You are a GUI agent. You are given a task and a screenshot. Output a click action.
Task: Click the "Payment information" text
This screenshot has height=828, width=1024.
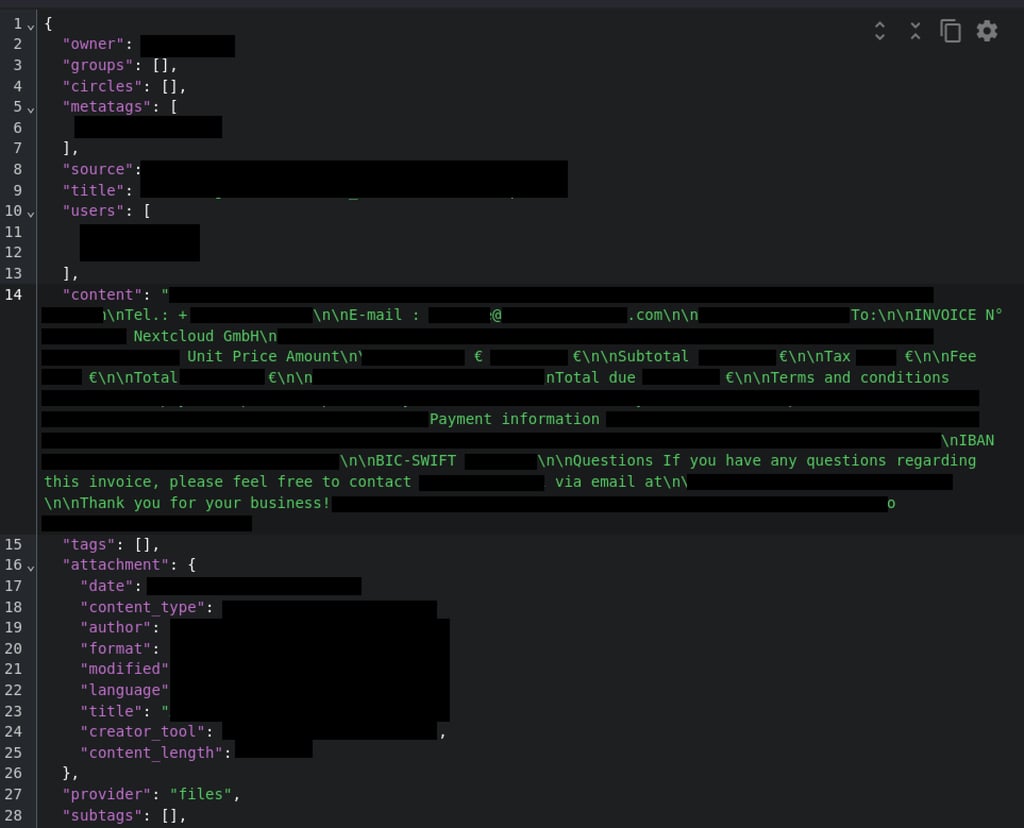(515, 419)
